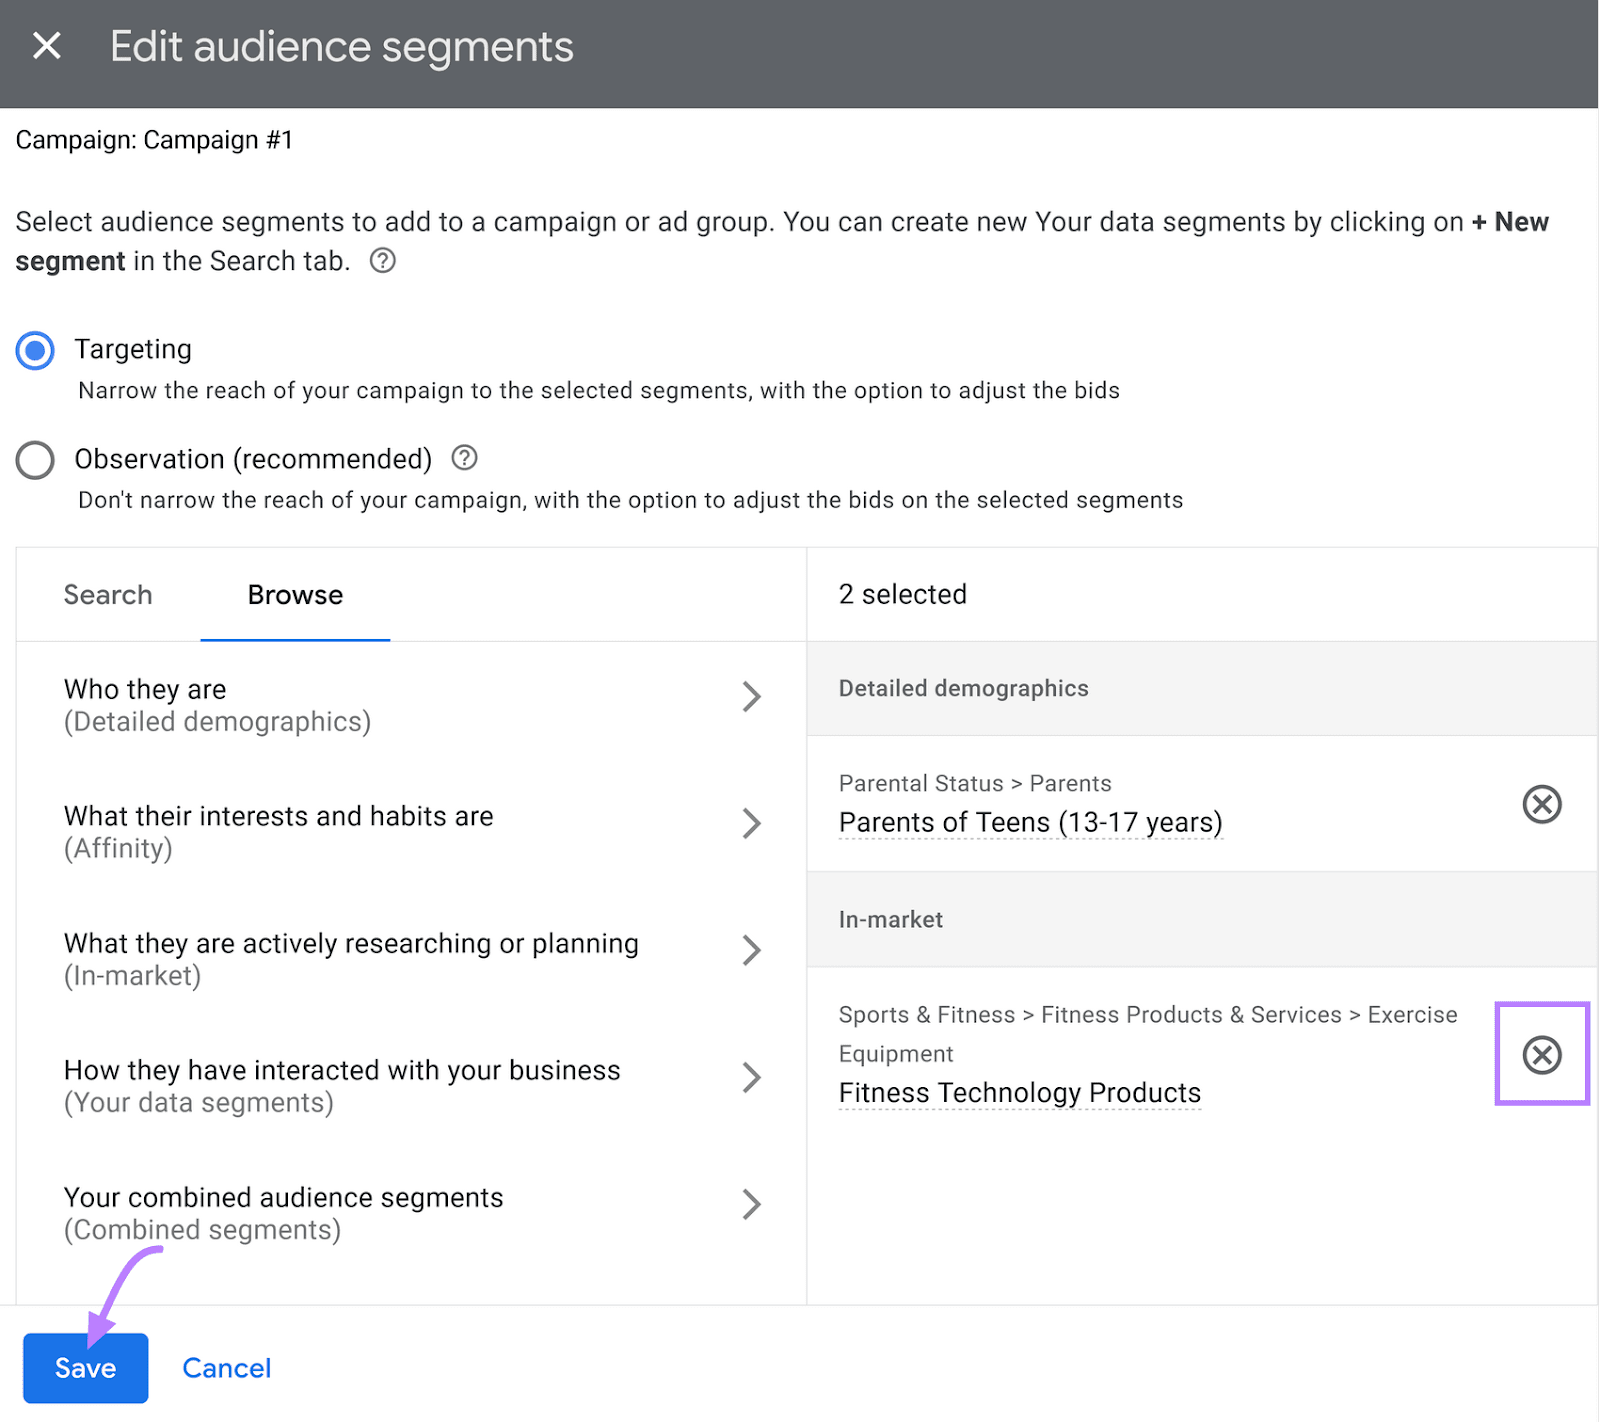
Task: Enable the Observation (recommended) option
Action: click(34, 460)
